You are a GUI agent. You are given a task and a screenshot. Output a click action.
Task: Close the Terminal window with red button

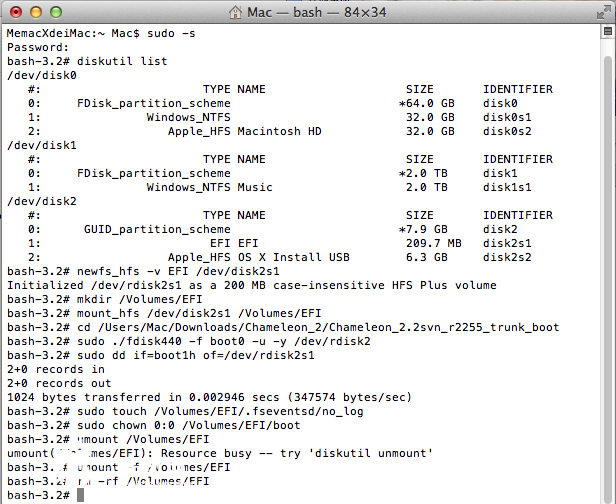(13, 13)
